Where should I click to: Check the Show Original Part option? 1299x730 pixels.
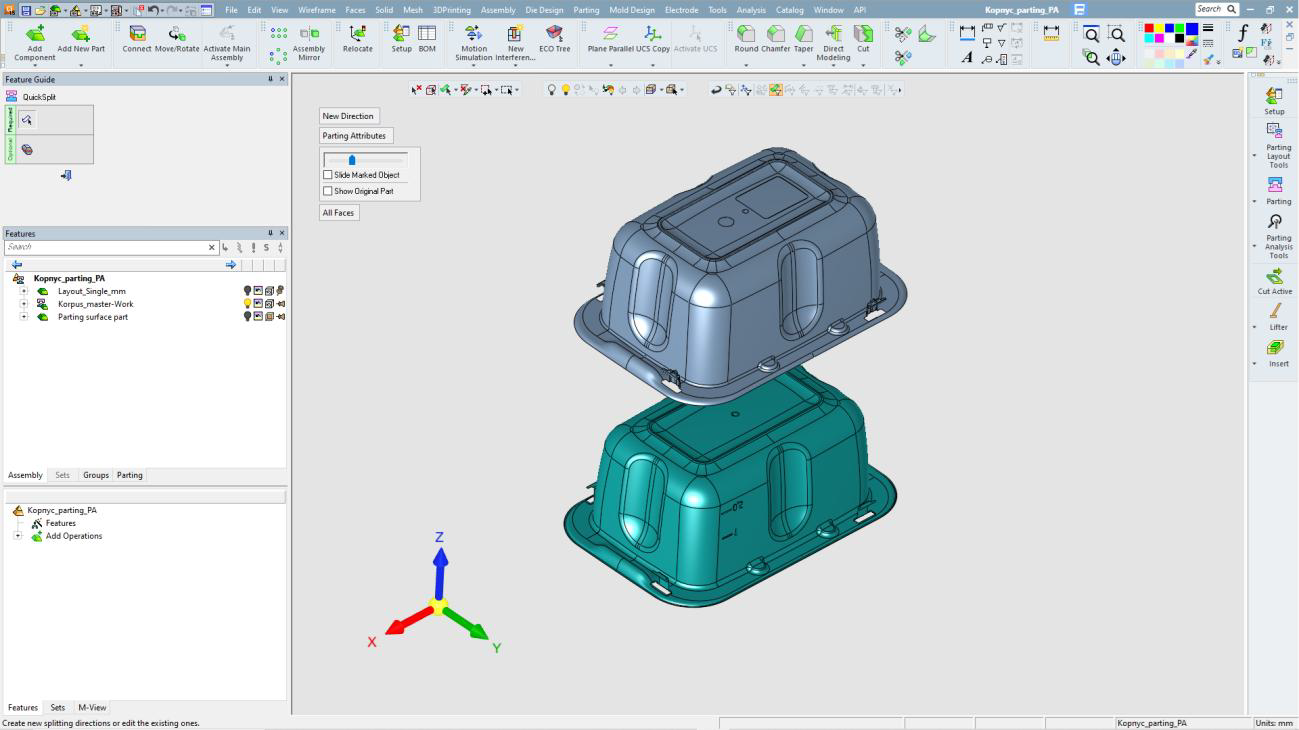point(328,191)
